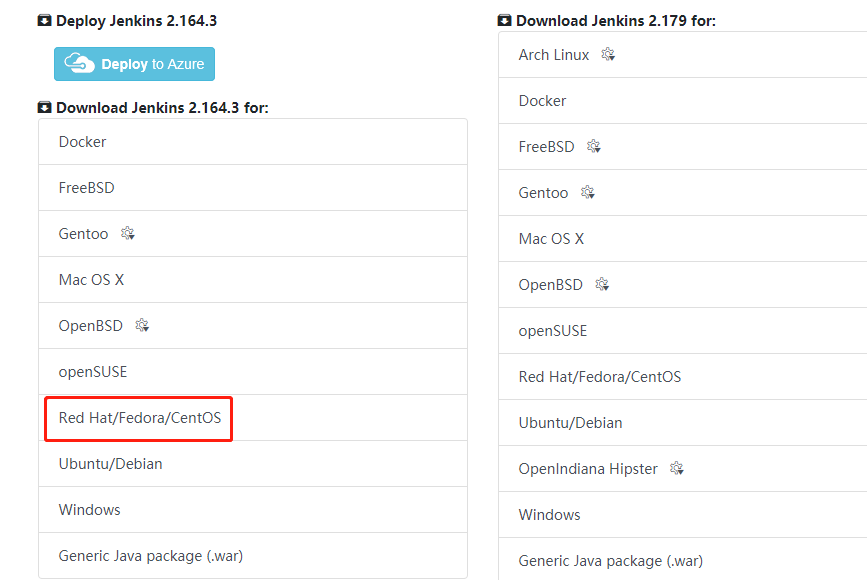Click the gear icon beside OpenIndiana Hipster
Image resolution: width=867 pixels, height=580 pixels.
(677, 468)
